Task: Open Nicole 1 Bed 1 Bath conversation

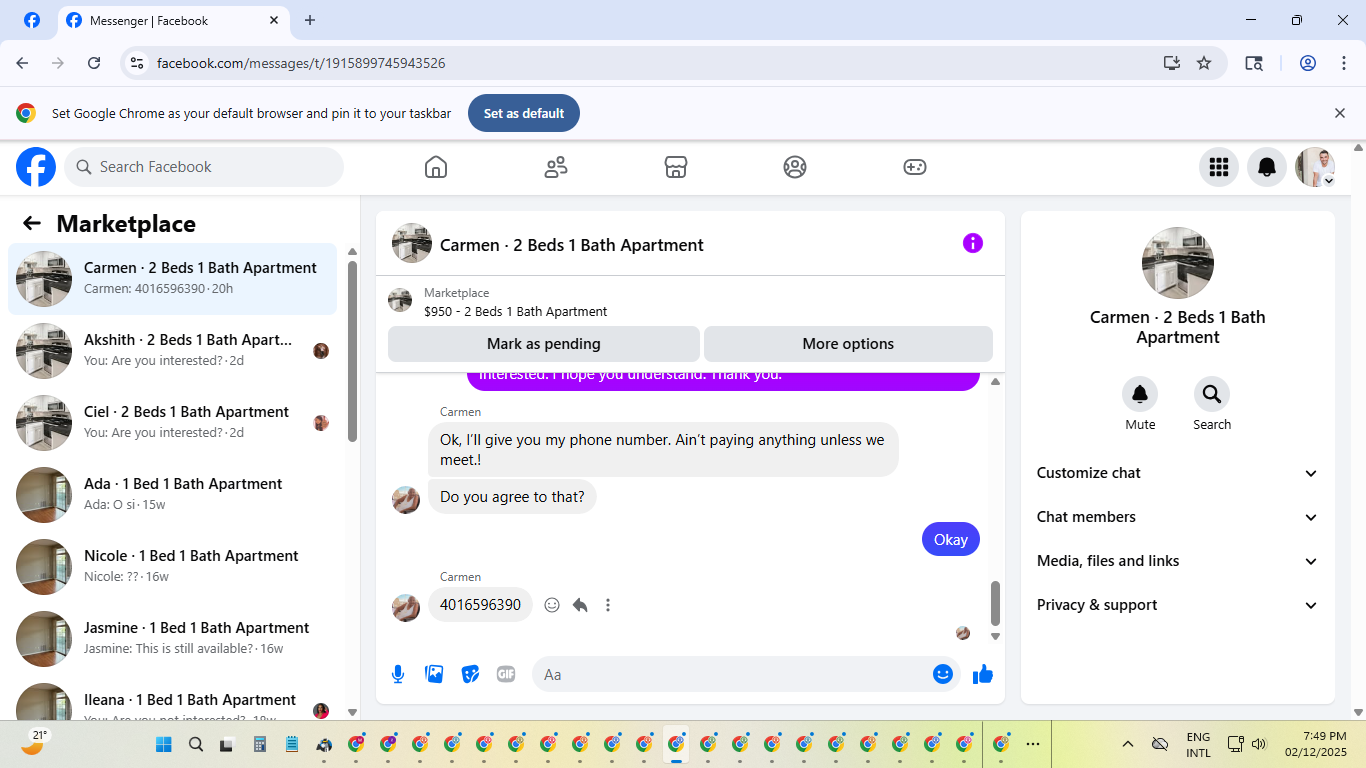Action: tap(172, 567)
